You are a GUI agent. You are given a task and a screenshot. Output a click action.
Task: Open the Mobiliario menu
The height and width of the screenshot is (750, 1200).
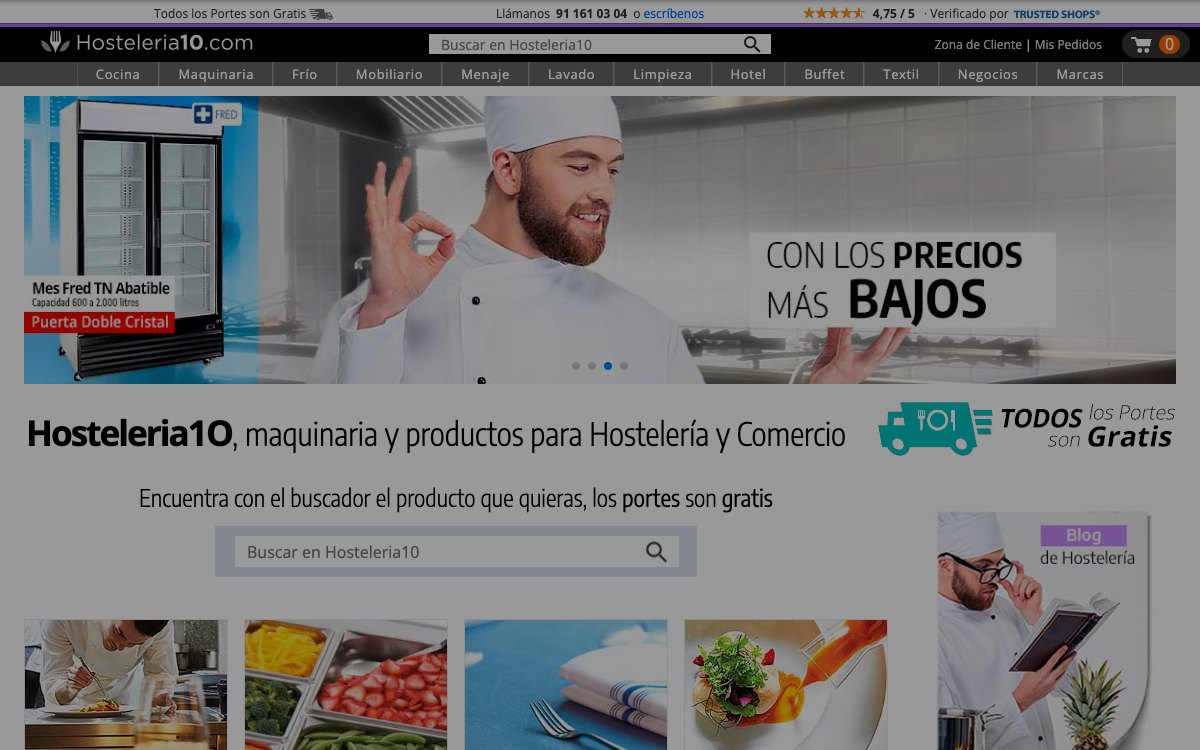(389, 74)
